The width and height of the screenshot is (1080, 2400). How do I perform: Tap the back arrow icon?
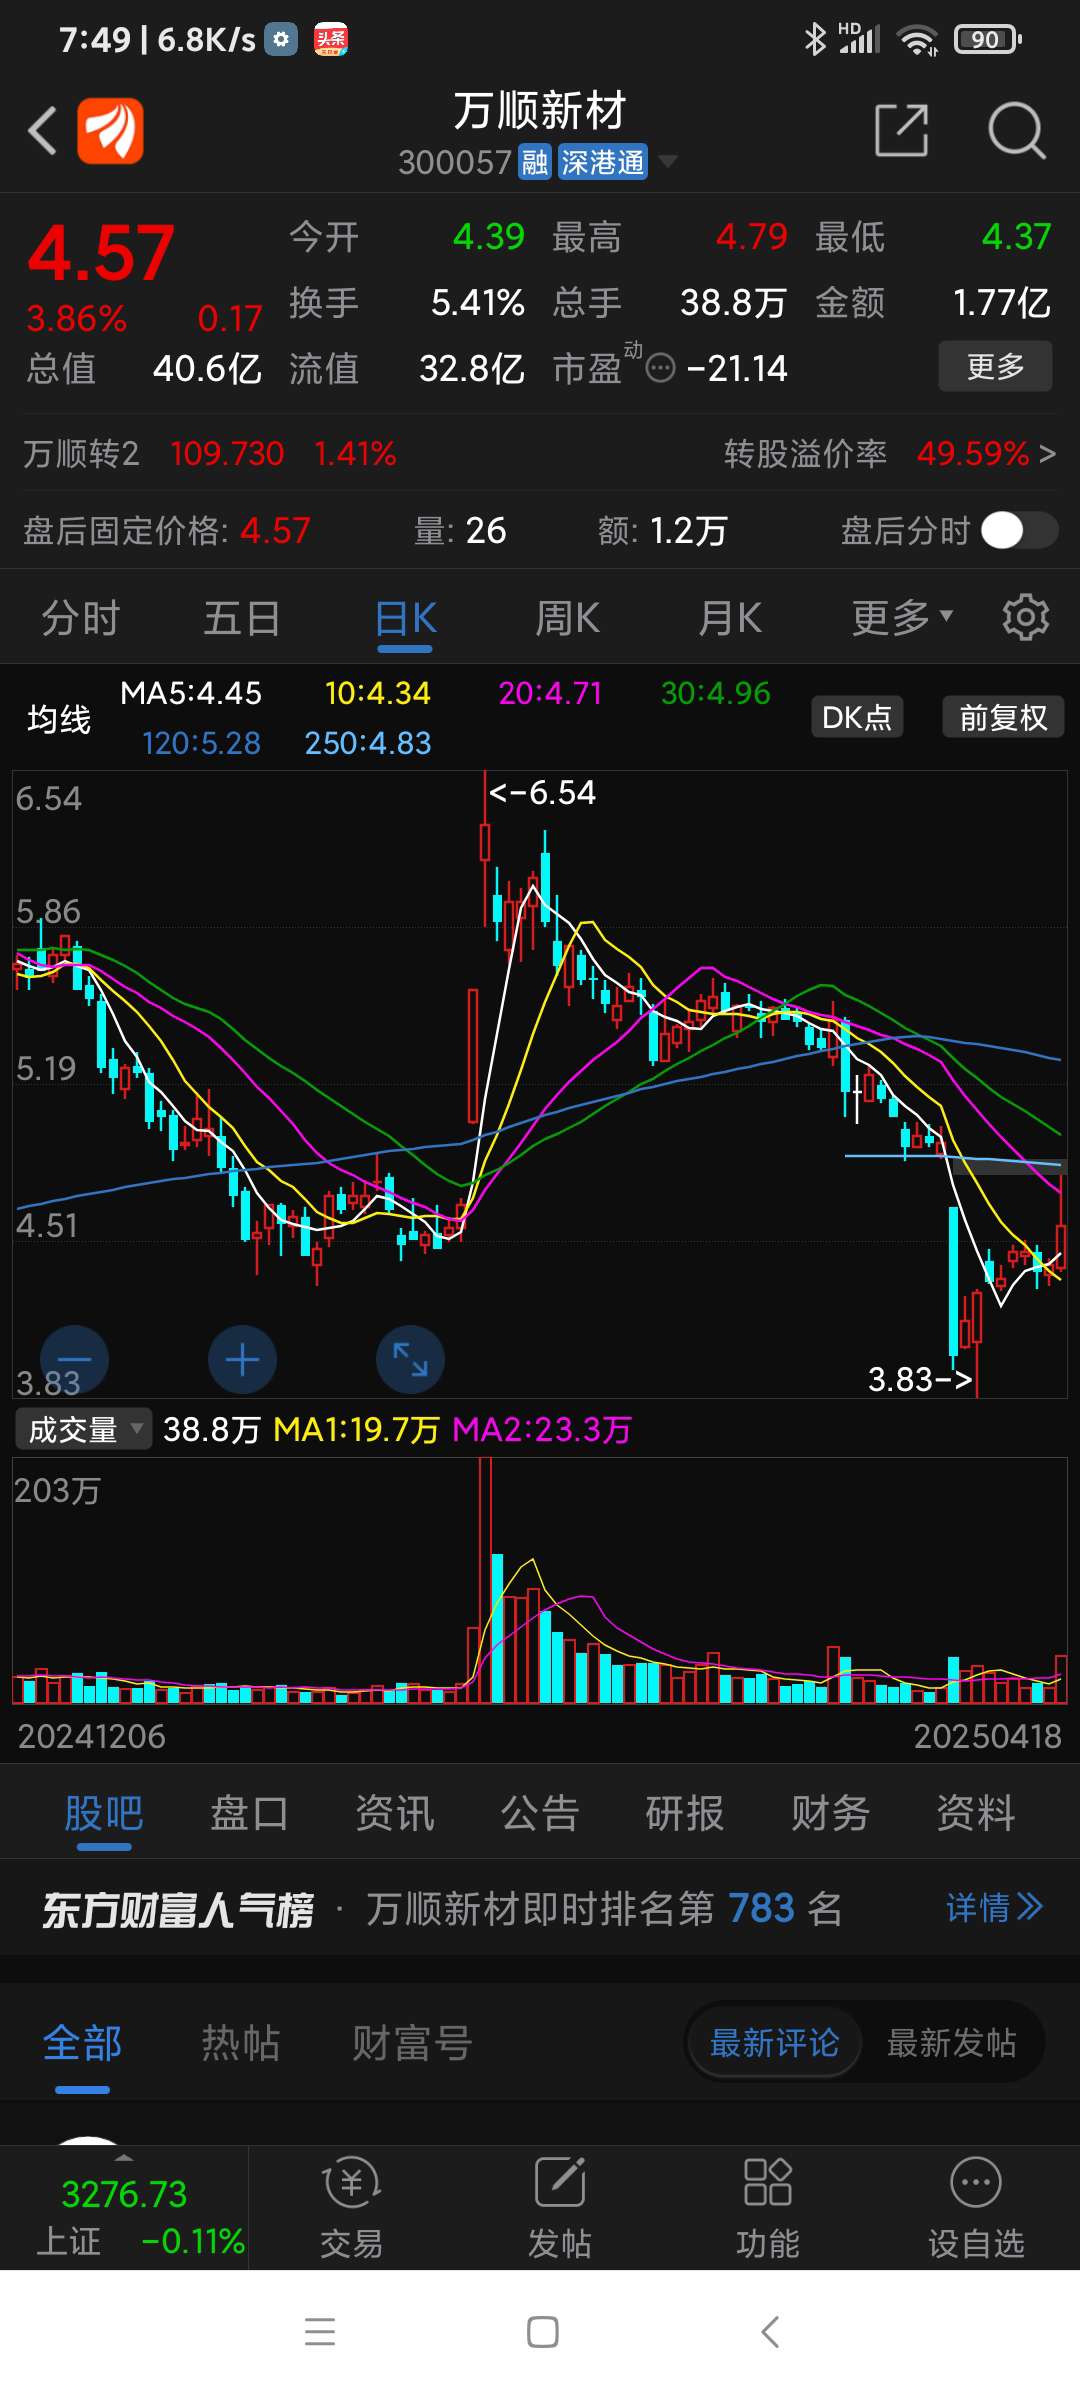pos(42,131)
